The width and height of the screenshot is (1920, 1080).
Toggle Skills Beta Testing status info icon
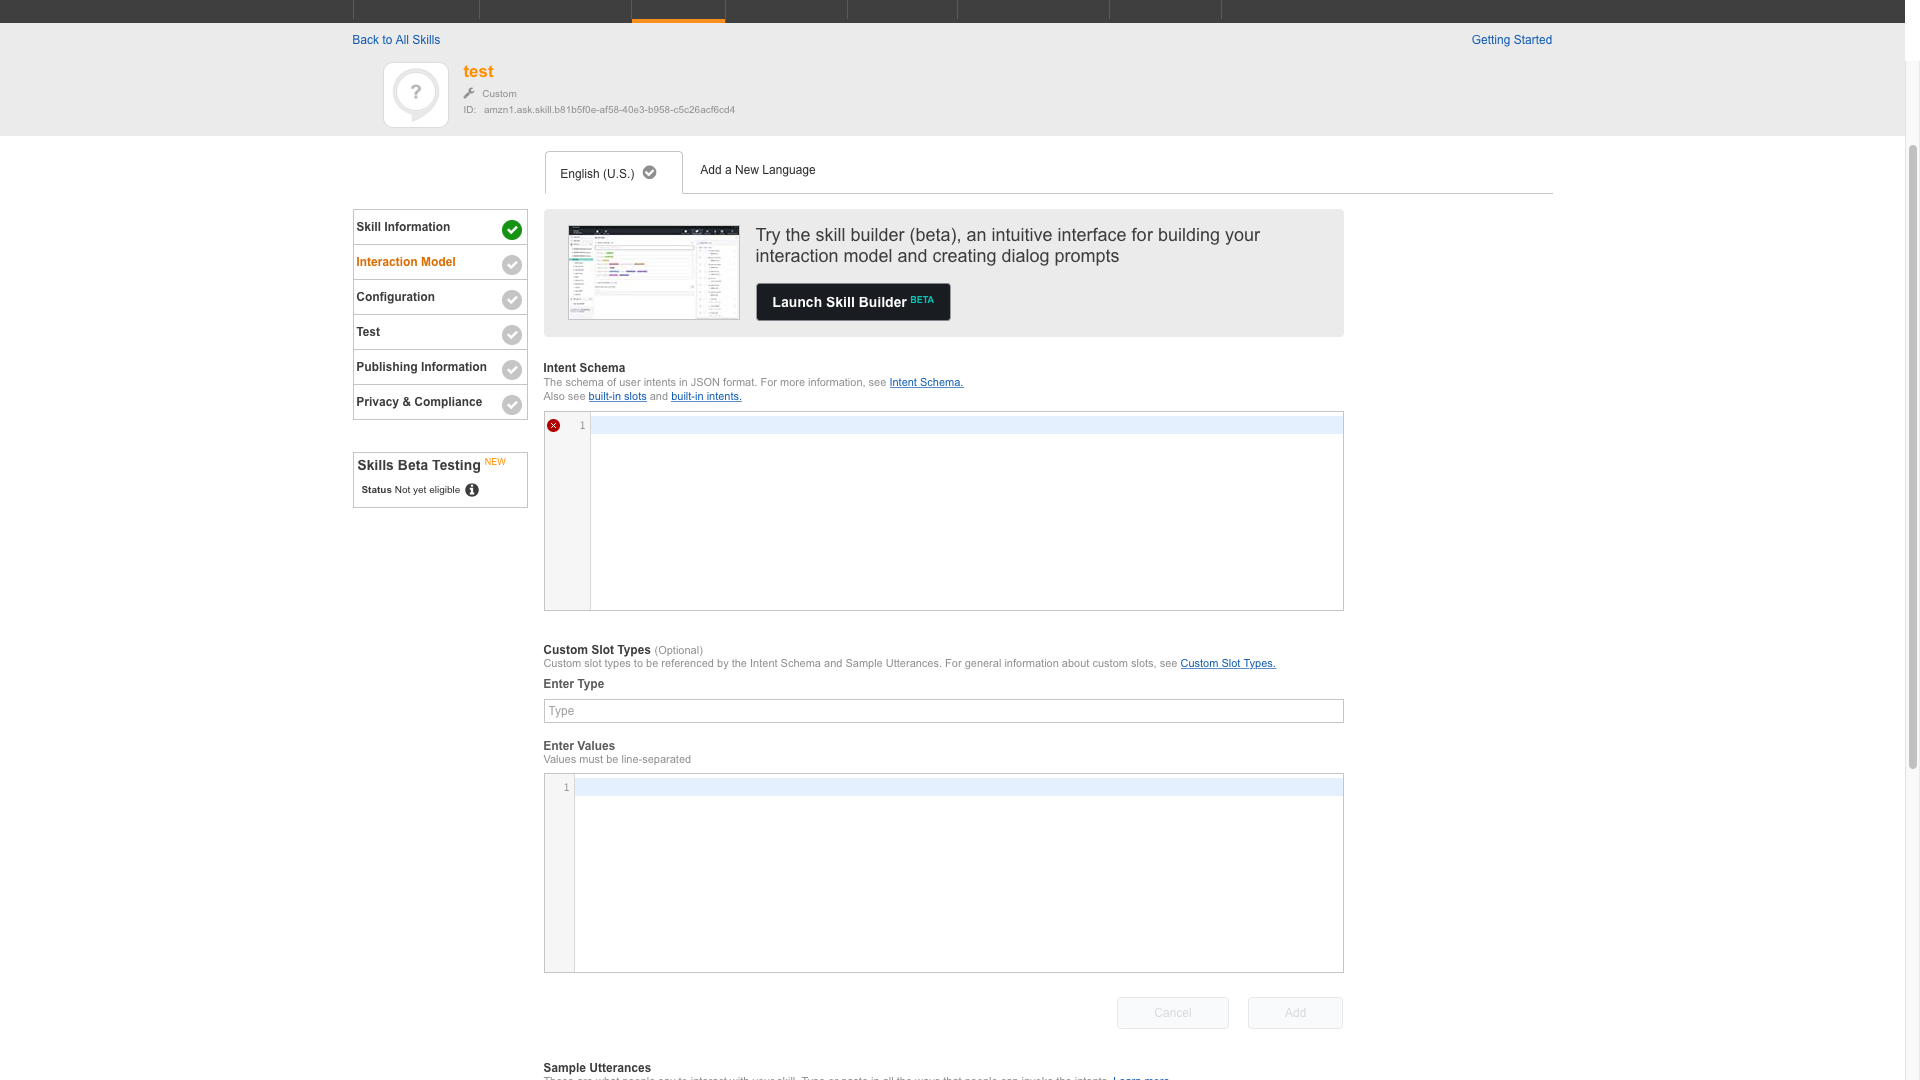click(x=472, y=489)
